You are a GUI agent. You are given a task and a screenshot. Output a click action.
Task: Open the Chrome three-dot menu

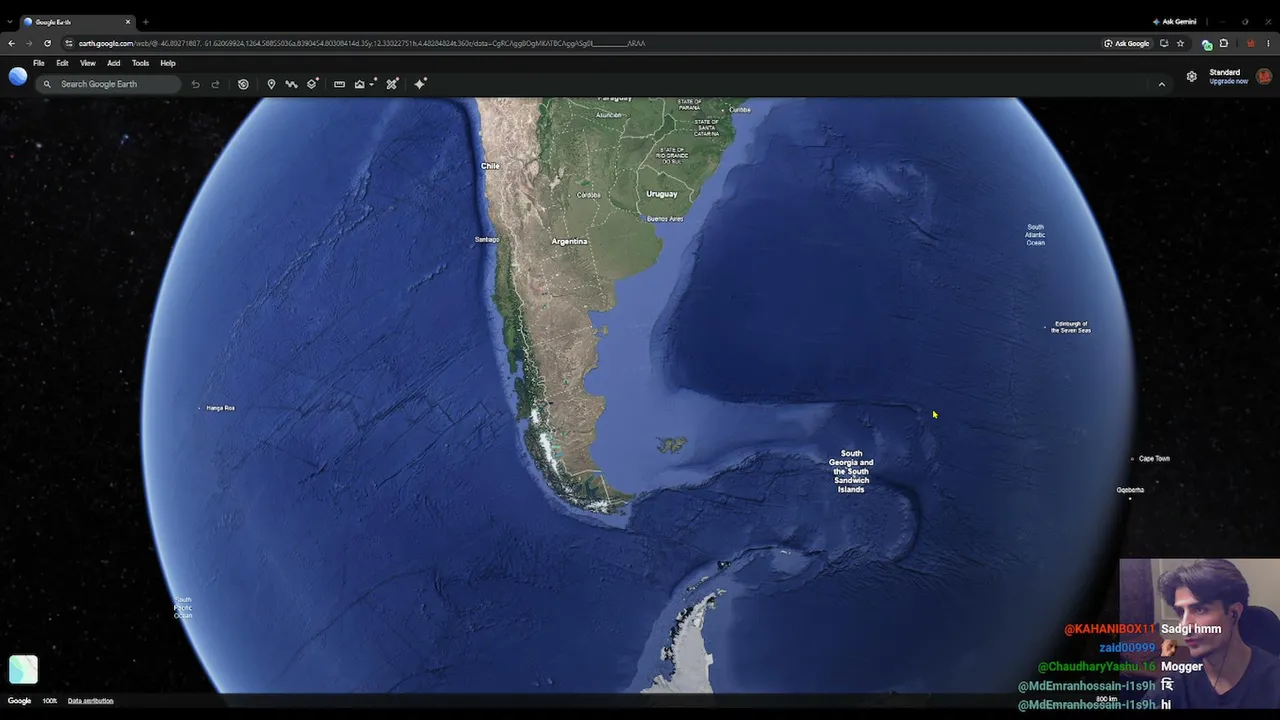point(1268,43)
